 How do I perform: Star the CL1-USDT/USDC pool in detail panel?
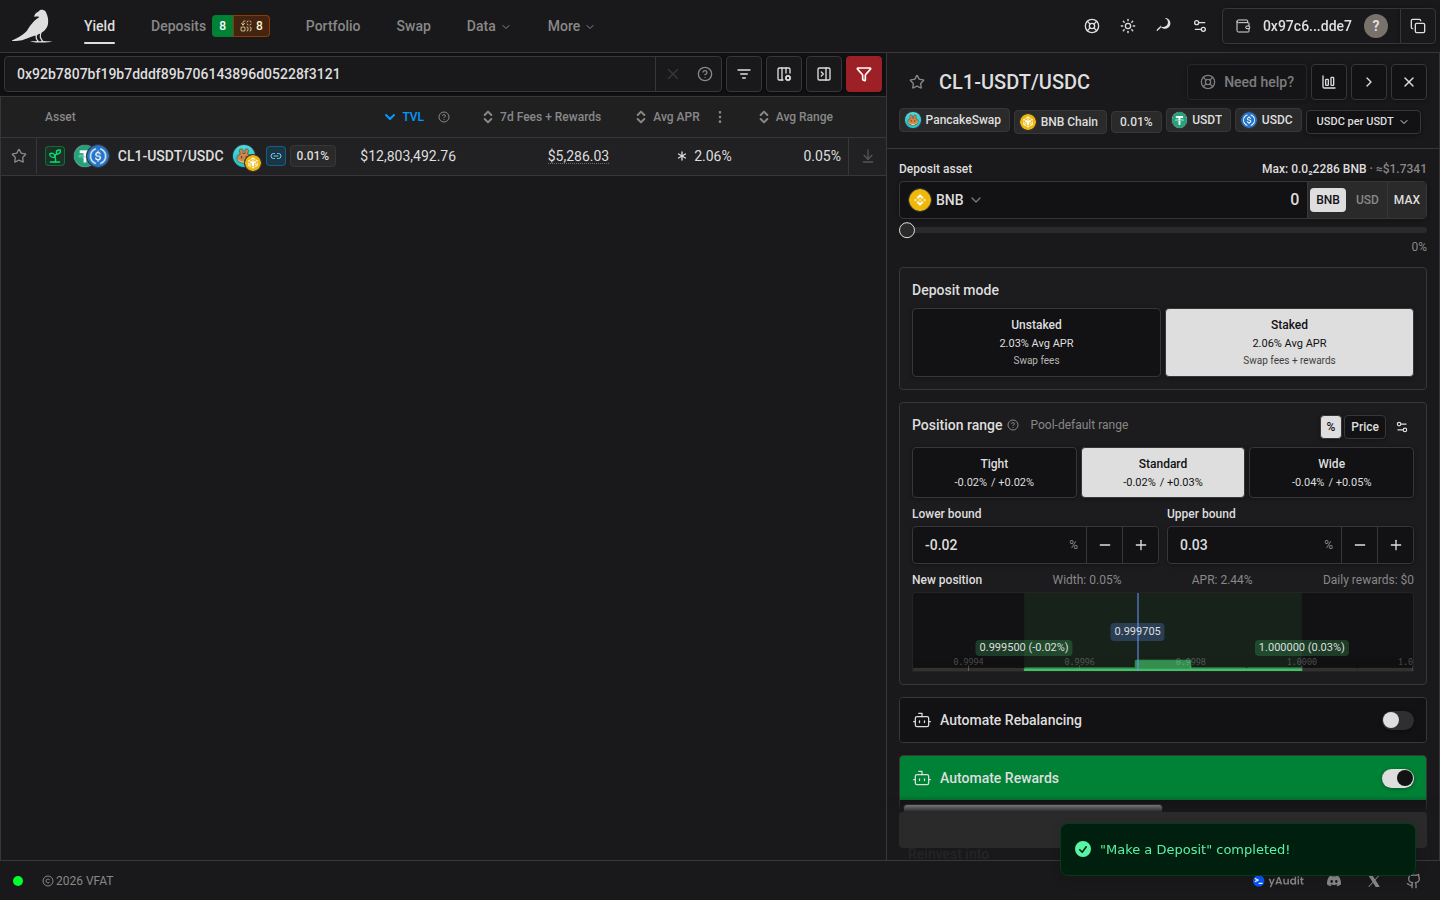(917, 82)
